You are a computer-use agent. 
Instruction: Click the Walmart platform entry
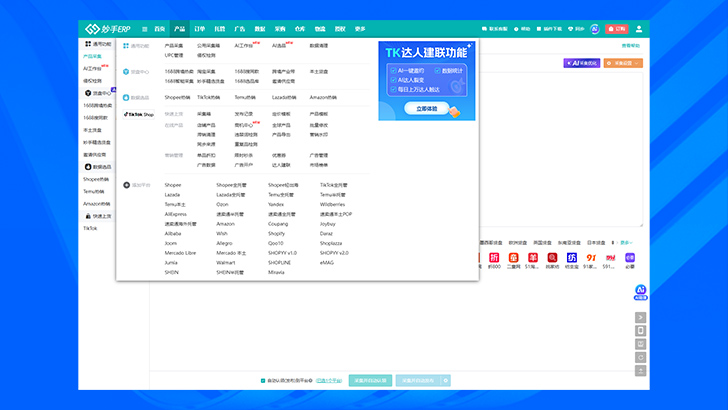click(x=226, y=263)
